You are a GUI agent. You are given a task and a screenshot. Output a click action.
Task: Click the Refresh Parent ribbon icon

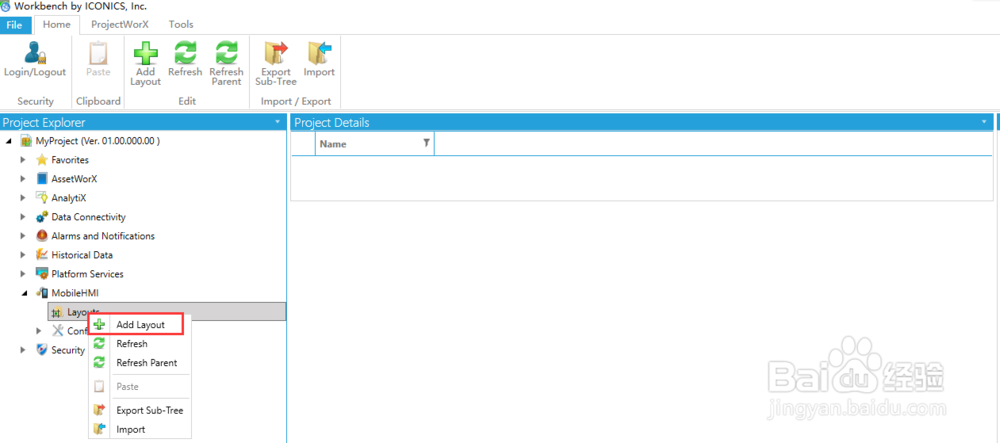pos(226,53)
